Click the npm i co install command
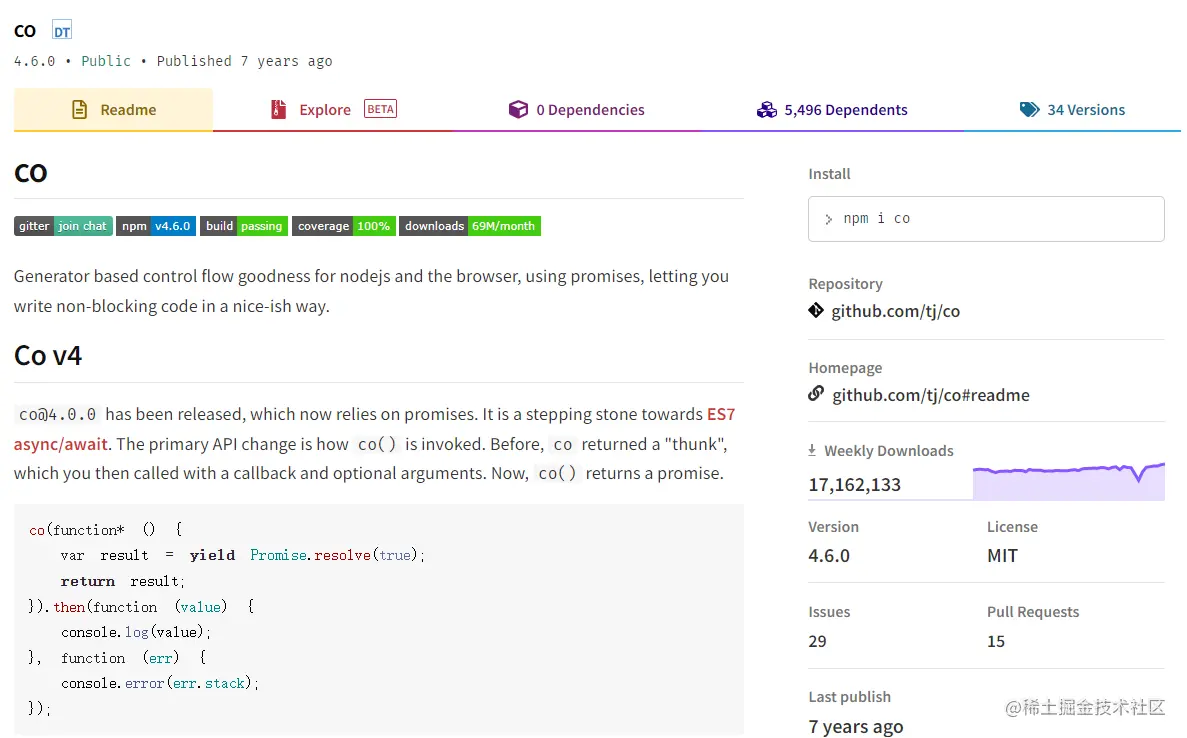This screenshot has width=1187, height=738. (x=876, y=218)
